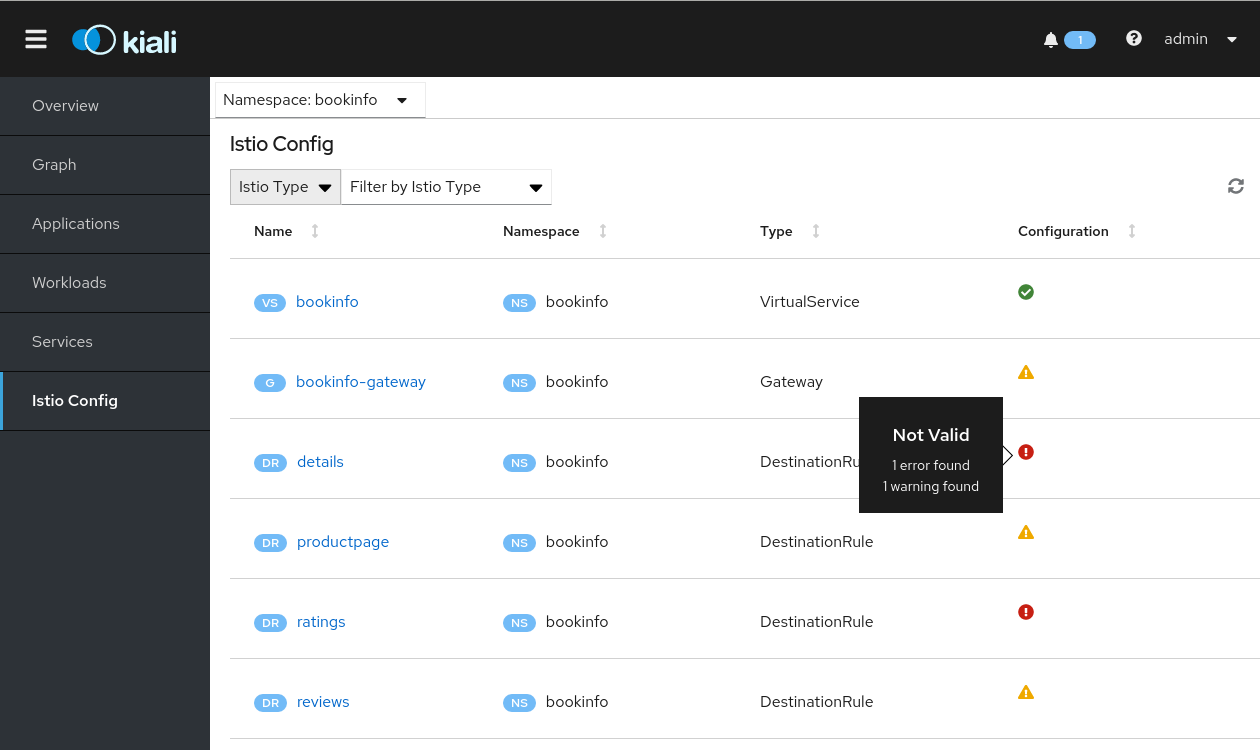Click the NS badge in the productpage row
This screenshot has width=1260, height=750.
click(x=519, y=543)
